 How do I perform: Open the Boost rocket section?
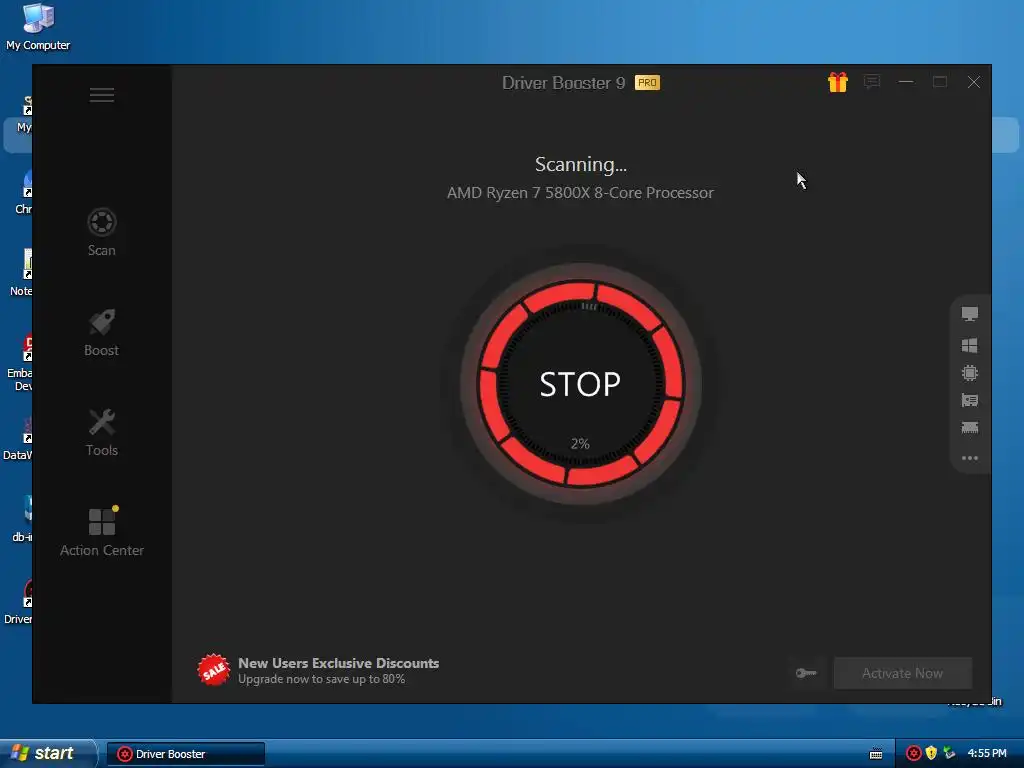tap(102, 333)
